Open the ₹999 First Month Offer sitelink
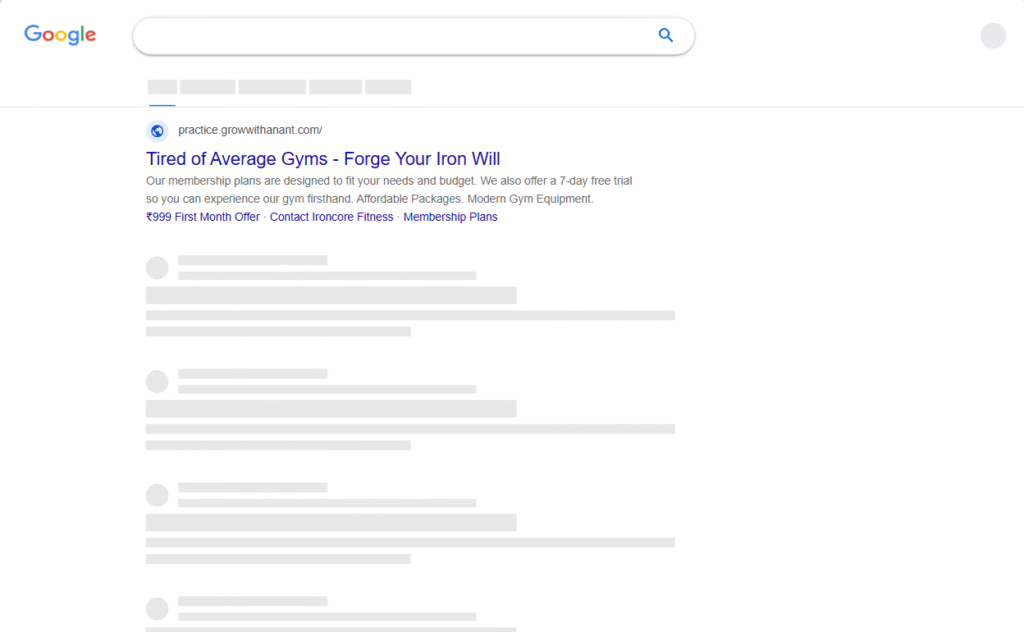Screen dimensions: 1024x632 203,217
